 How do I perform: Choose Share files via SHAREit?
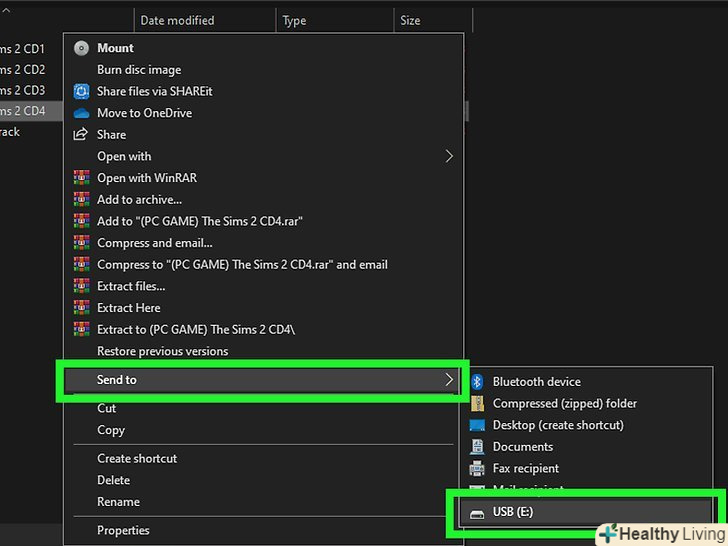point(263,91)
